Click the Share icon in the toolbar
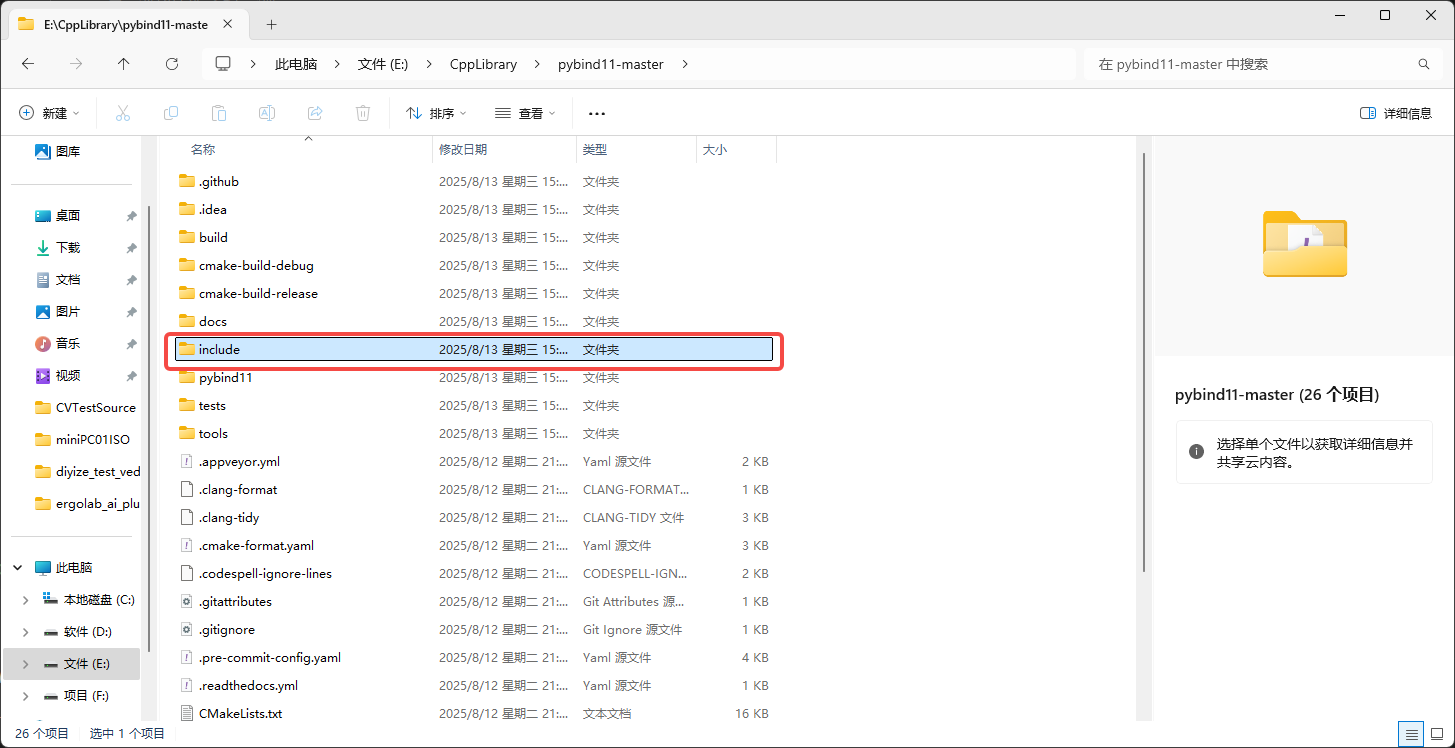 (x=315, y=112)
